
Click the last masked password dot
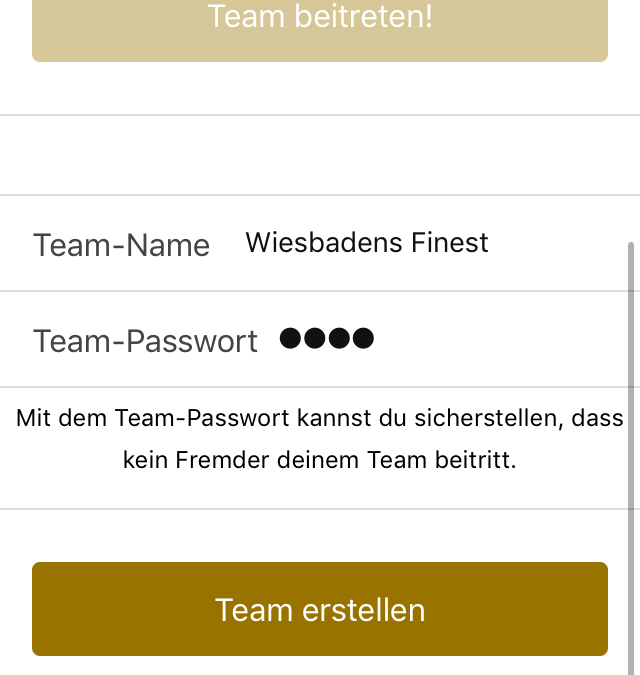363,338
